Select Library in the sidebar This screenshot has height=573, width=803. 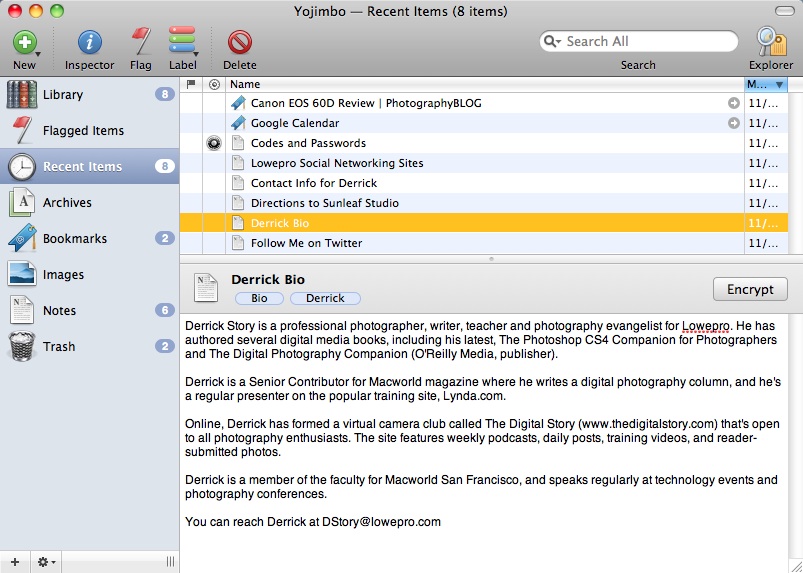point(62,95)
